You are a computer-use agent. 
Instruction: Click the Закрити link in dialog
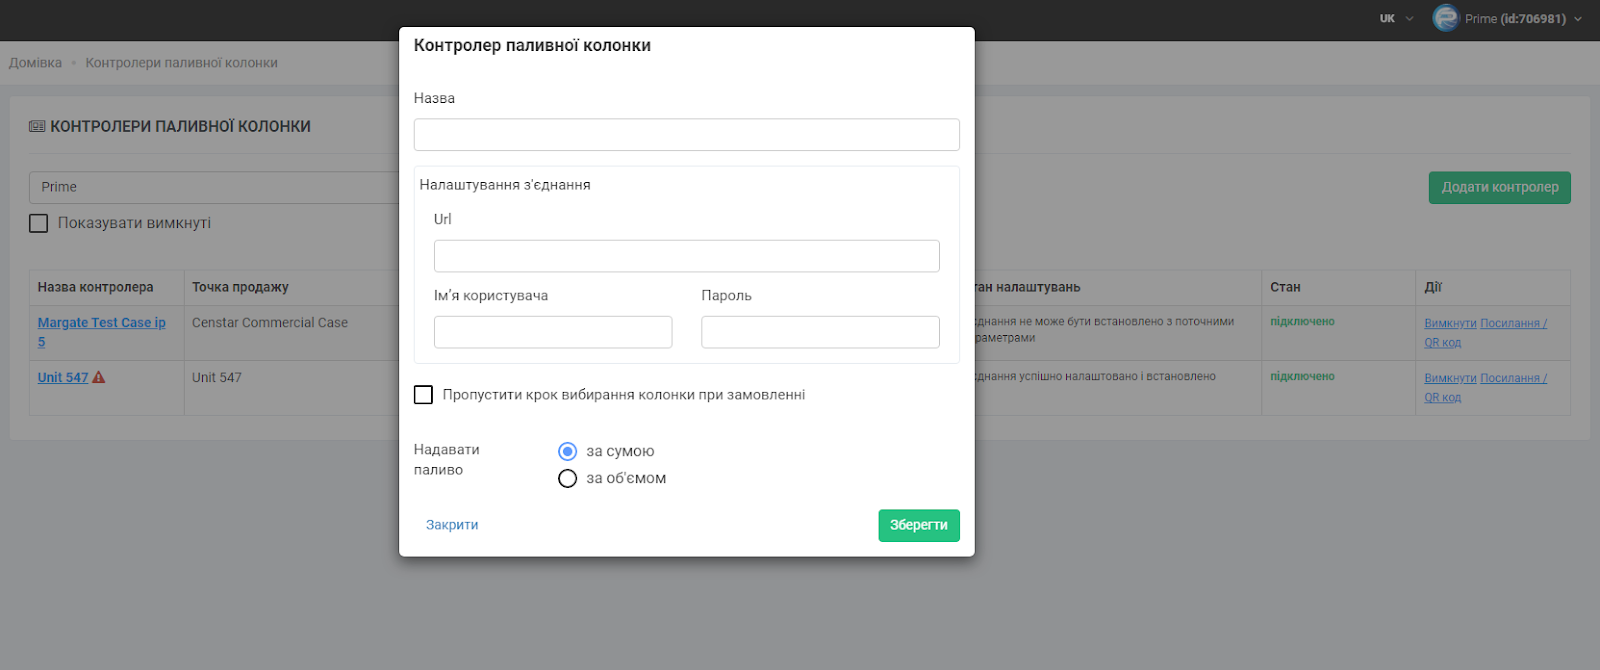coord(452,525)
